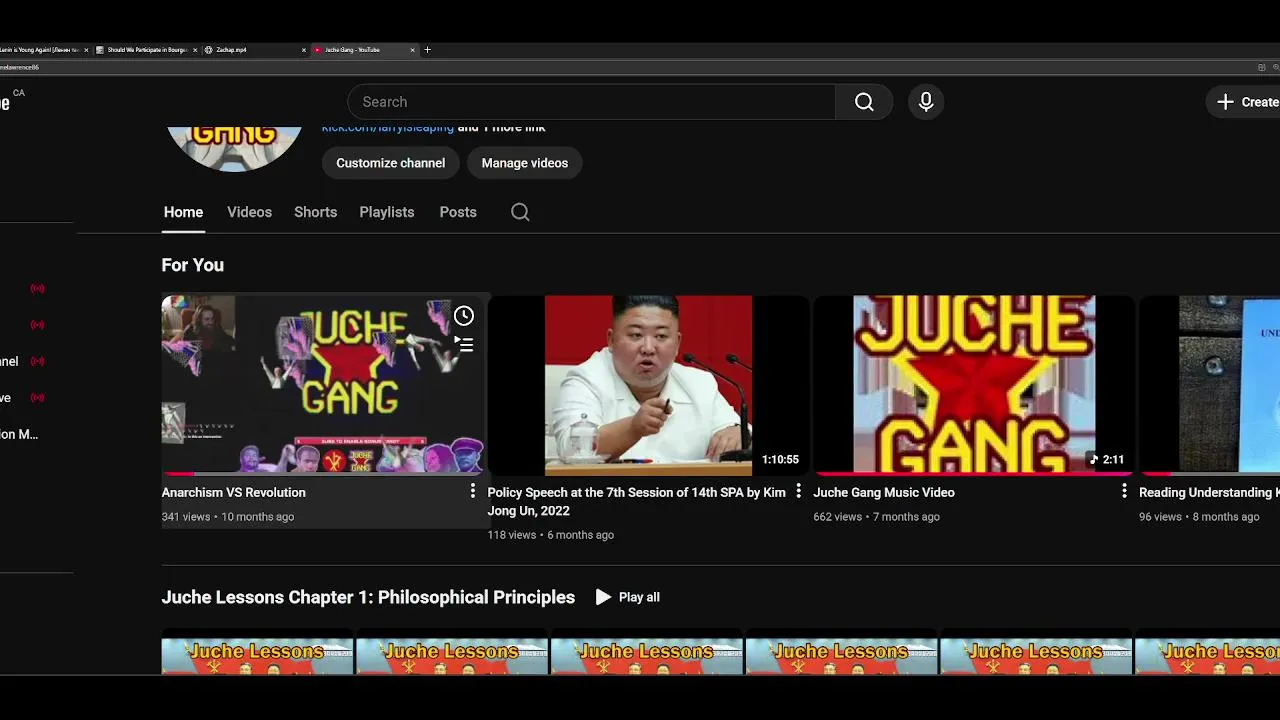Open the Reading Understanding video thumbnail
Screen dimensions: 1280x720
click(1210, 384)
